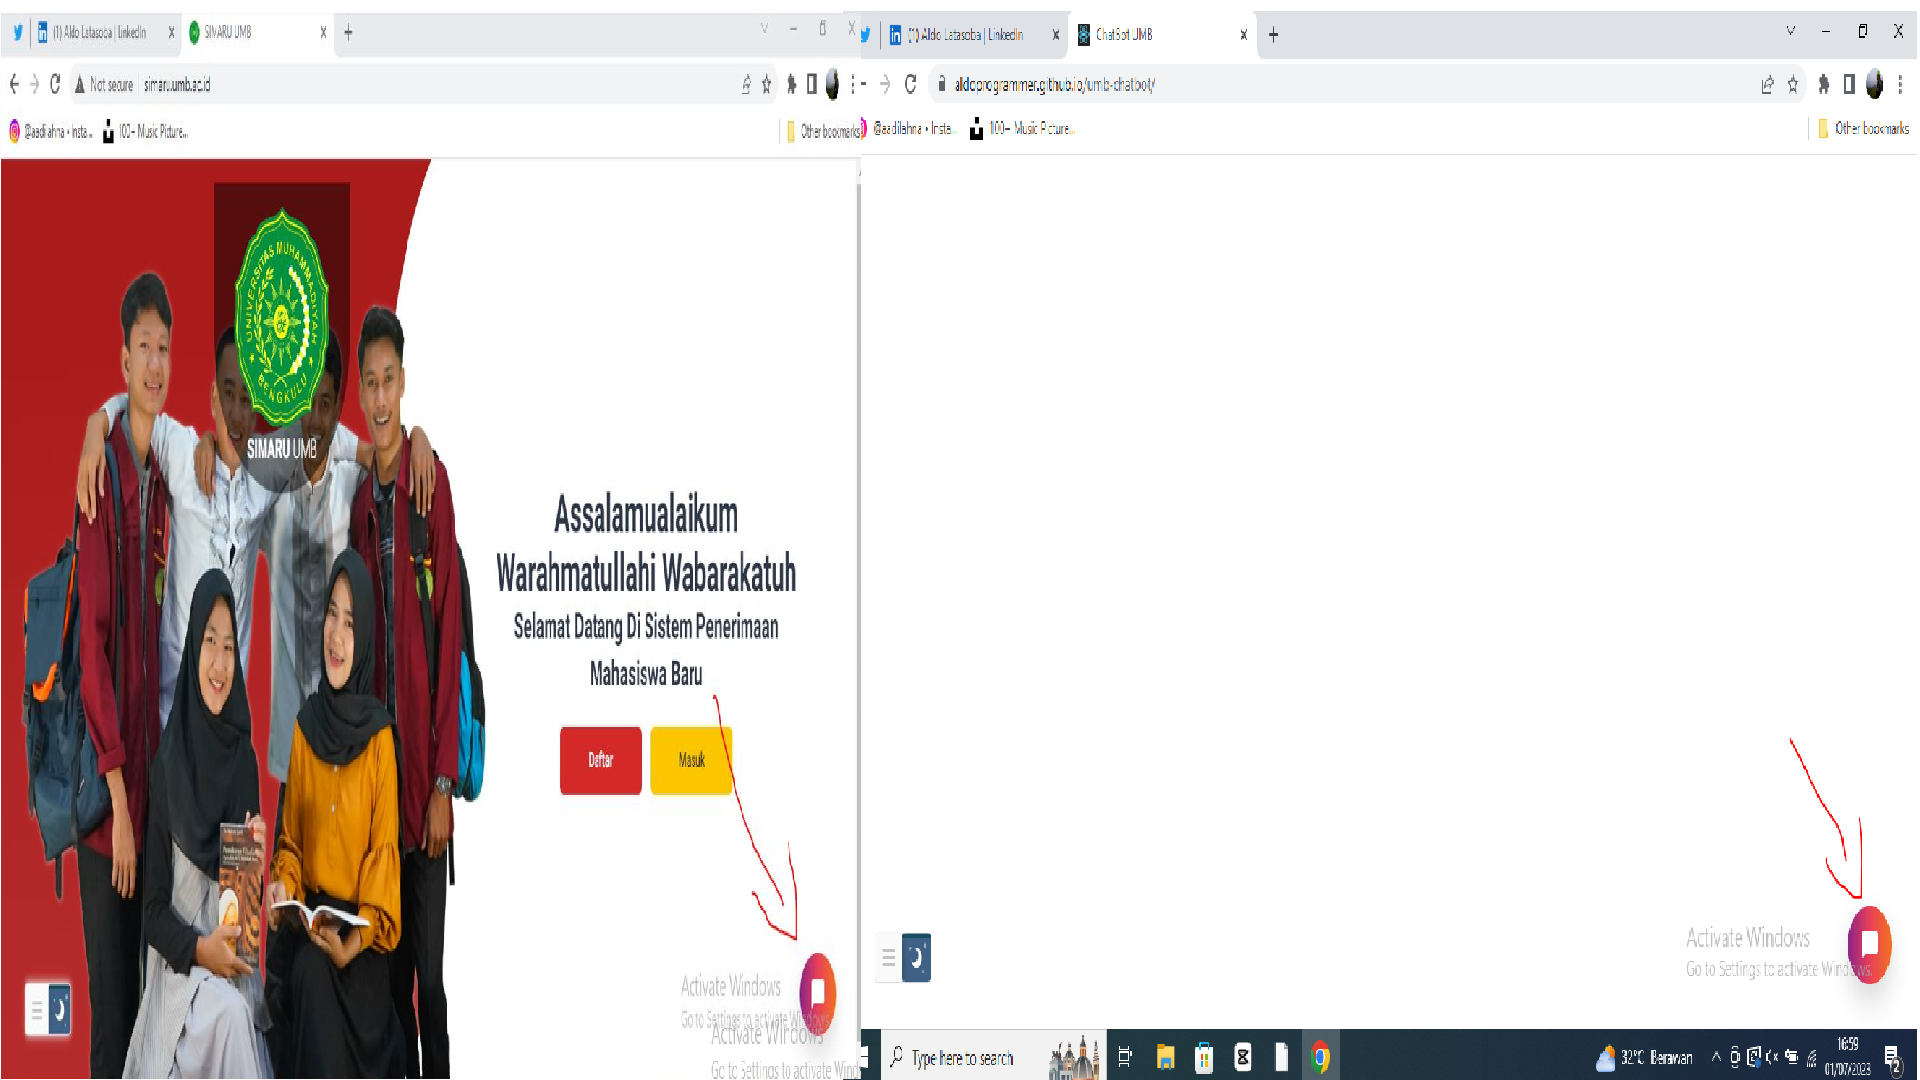Open the chatbot bubble in ChatBot UMB tab
This screenshot has height=1080, width=1920.
(1869, 944)
